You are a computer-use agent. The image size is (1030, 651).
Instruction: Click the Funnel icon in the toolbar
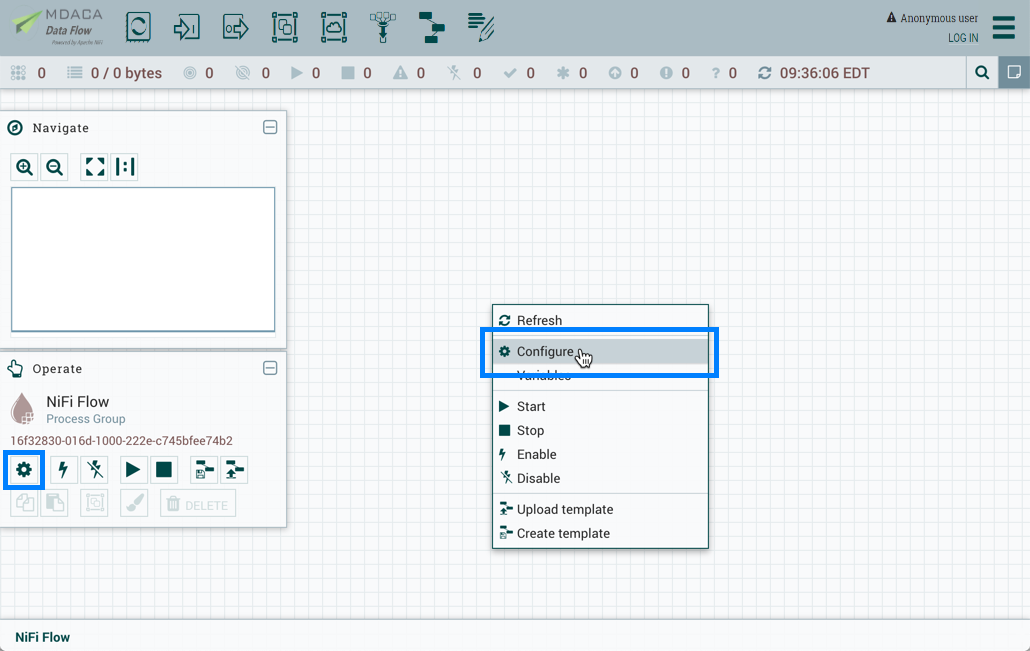(x=381, y=27)
